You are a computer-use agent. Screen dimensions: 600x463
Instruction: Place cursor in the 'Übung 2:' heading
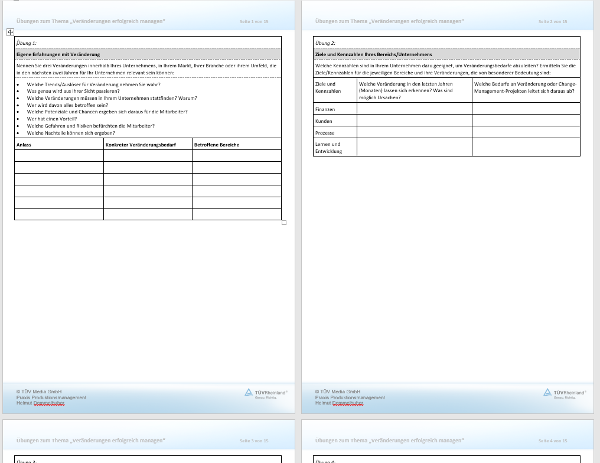point(326,44)
